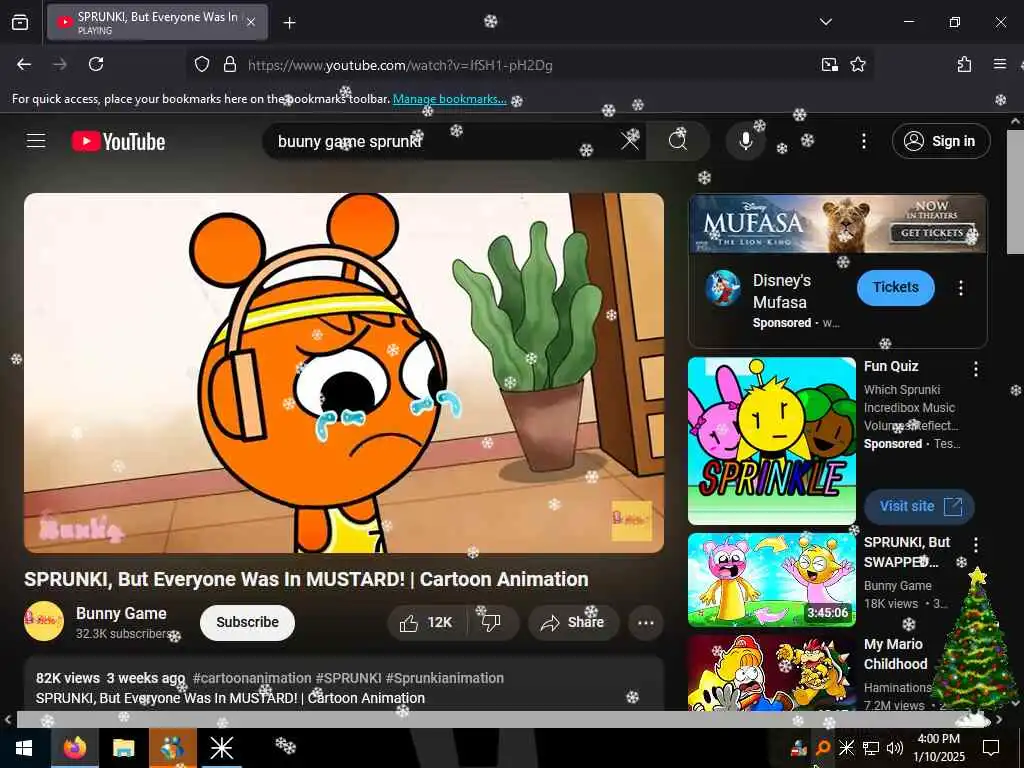The height and width of the screenshot is (768, 1024).
Task: Open YouTube guide hamburger menu
Action: pyautogui.click(x=36, y=141)
